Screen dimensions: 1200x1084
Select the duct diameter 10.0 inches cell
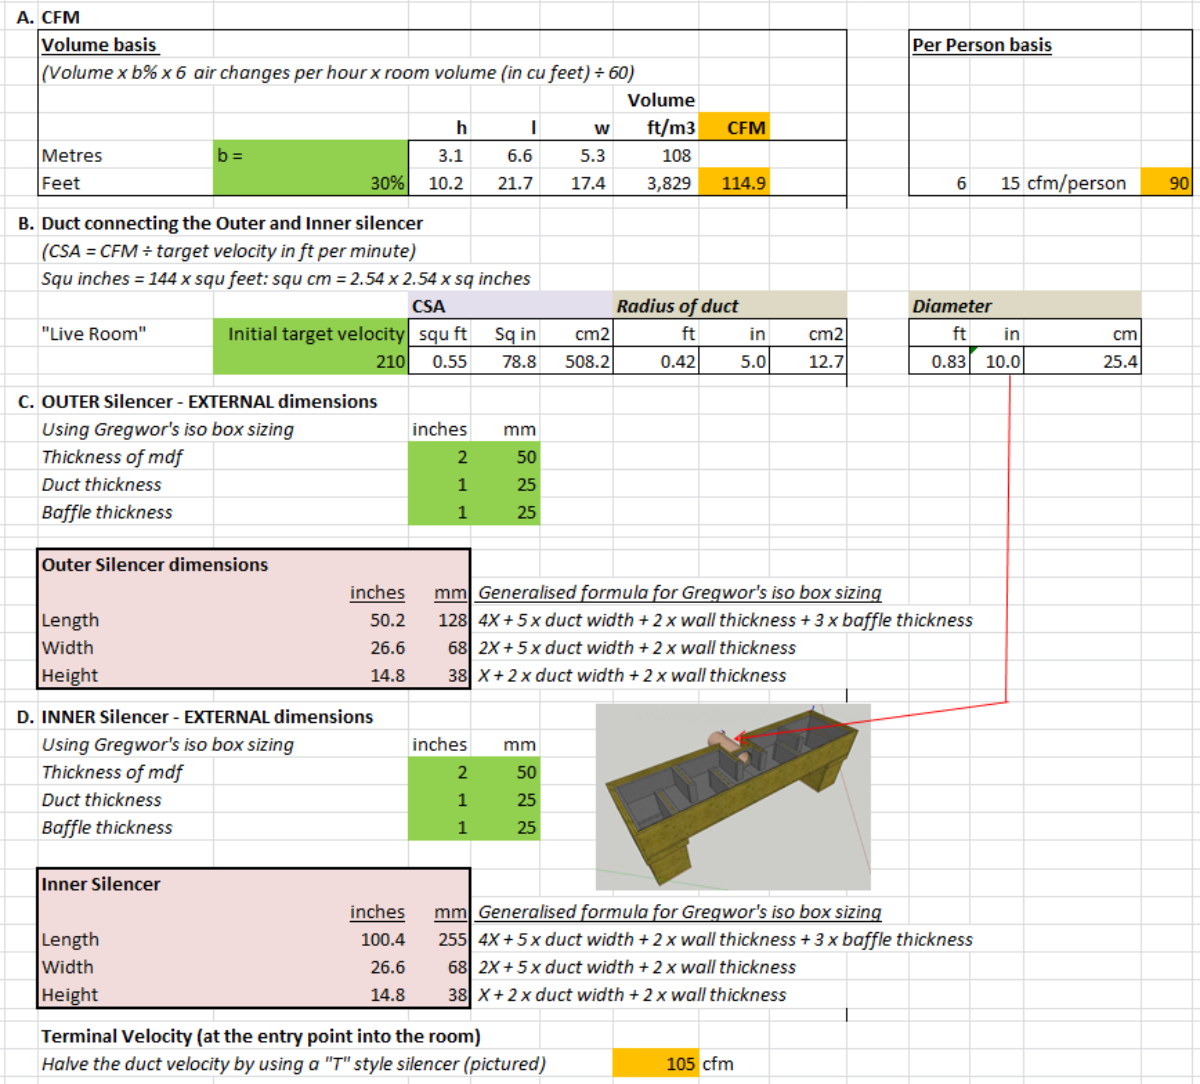996,361
